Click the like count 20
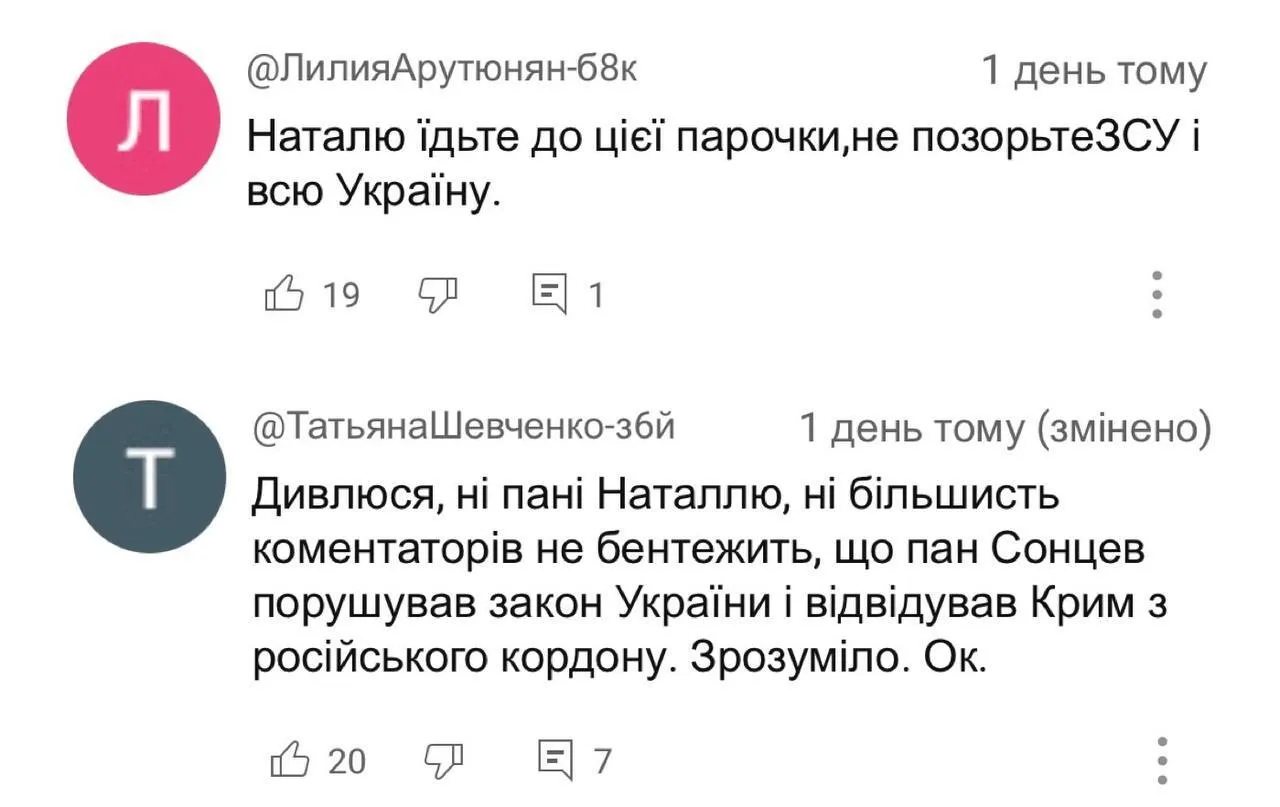This screenshot has height=807, width=1280. click(348, 762)
